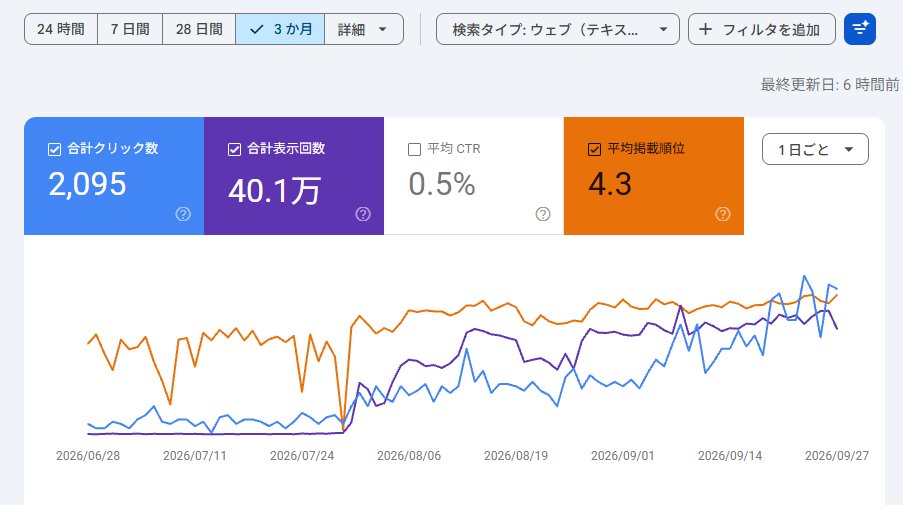903x505 pixels.
Task: Toggle the 合計クリック数 checkbox
Action: point(54,150)
